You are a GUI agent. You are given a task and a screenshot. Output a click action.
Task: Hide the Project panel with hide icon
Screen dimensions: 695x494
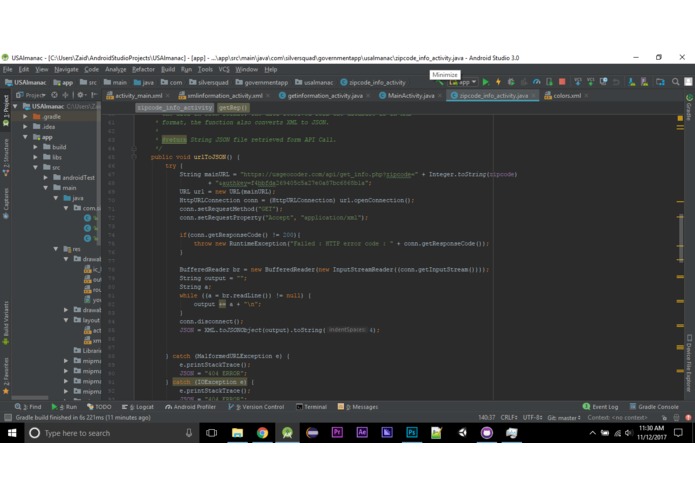94,95
